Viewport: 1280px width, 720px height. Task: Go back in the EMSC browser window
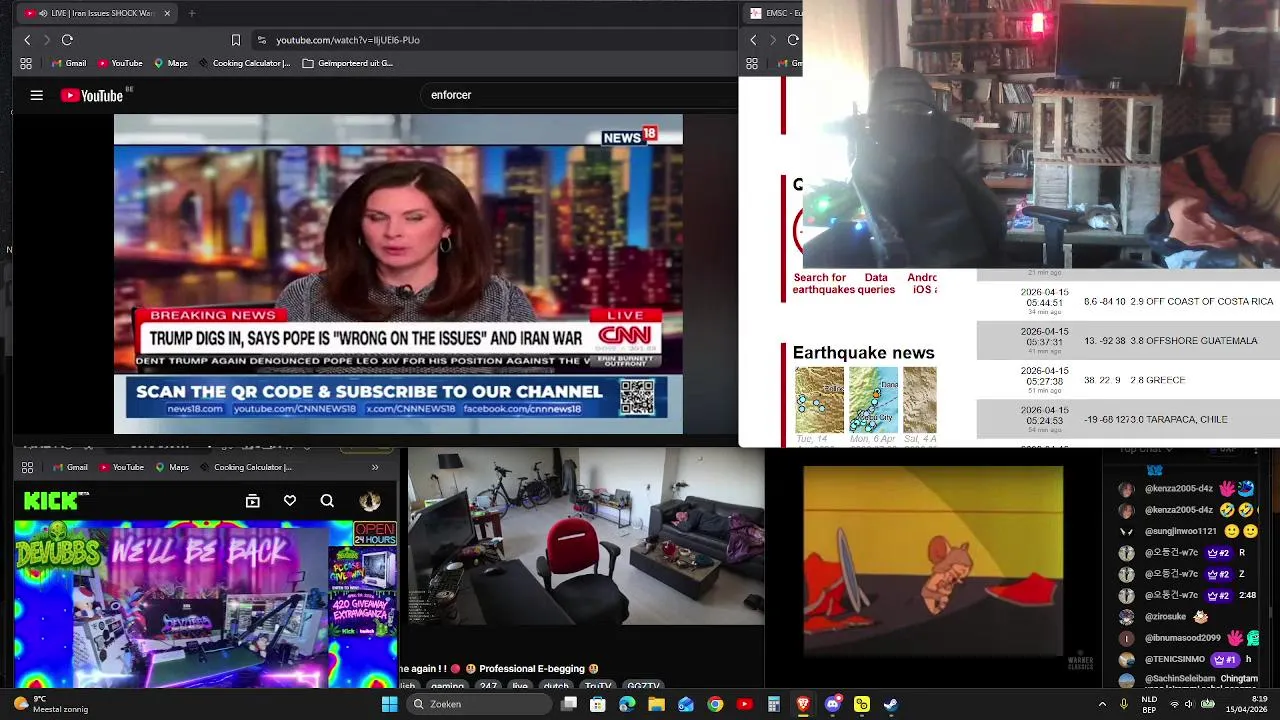[x=753, y=40]
